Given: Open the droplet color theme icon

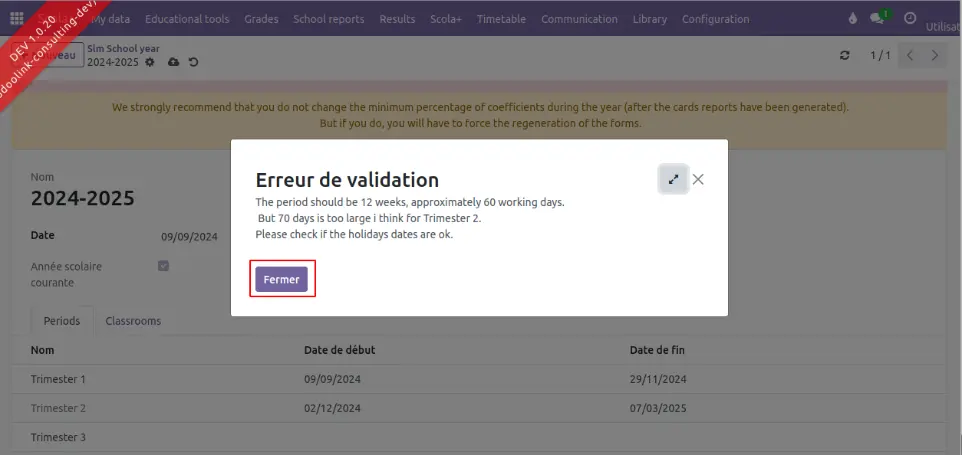Looking at the screenshot, I should (853, 19).
